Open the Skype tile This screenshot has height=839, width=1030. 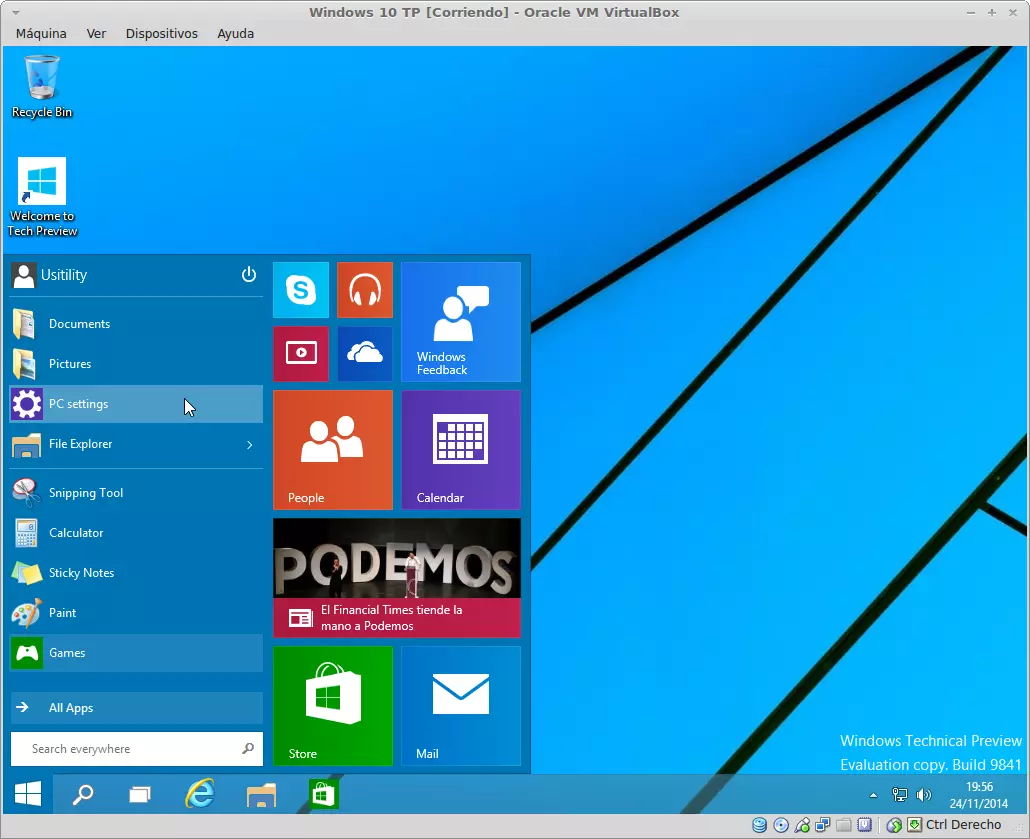pyautogui.click(x=300, y=290)
